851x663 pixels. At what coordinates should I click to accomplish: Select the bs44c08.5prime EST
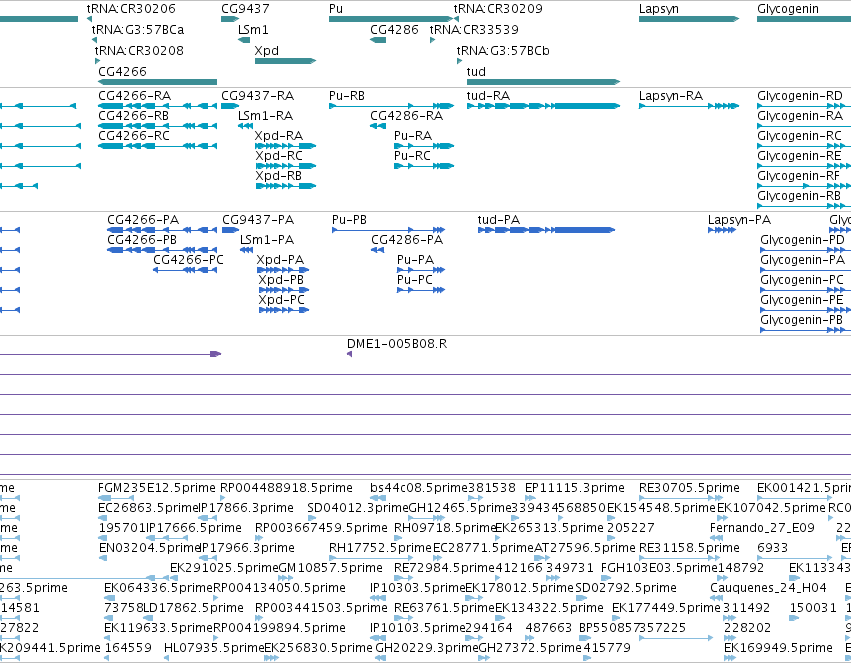click(378, 498)
